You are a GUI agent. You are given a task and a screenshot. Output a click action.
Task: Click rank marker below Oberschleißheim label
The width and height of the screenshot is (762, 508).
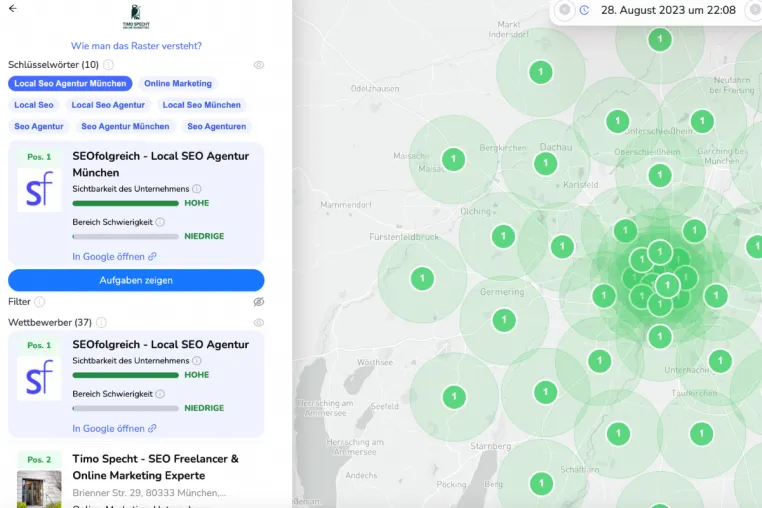pyautogui.click(x=659, y=175)
